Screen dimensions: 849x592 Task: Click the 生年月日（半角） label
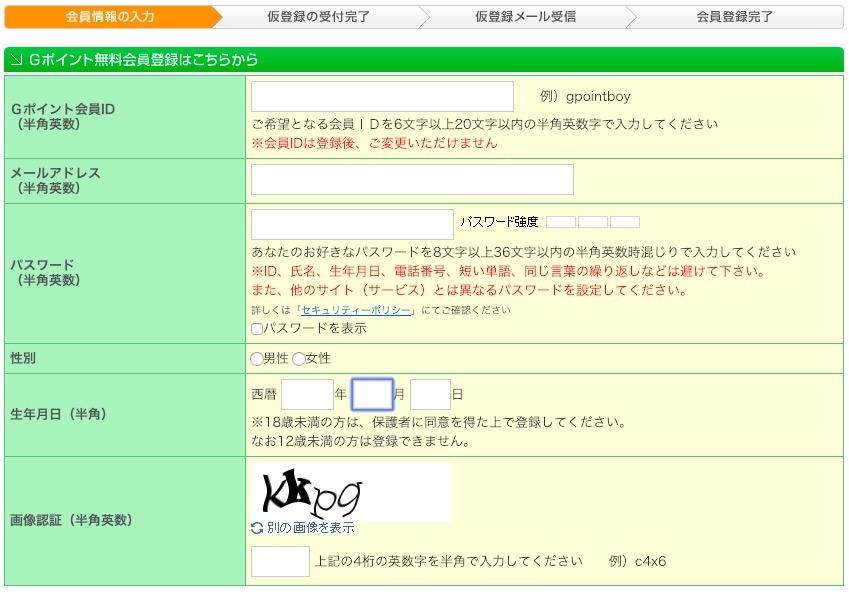(58, 414)
